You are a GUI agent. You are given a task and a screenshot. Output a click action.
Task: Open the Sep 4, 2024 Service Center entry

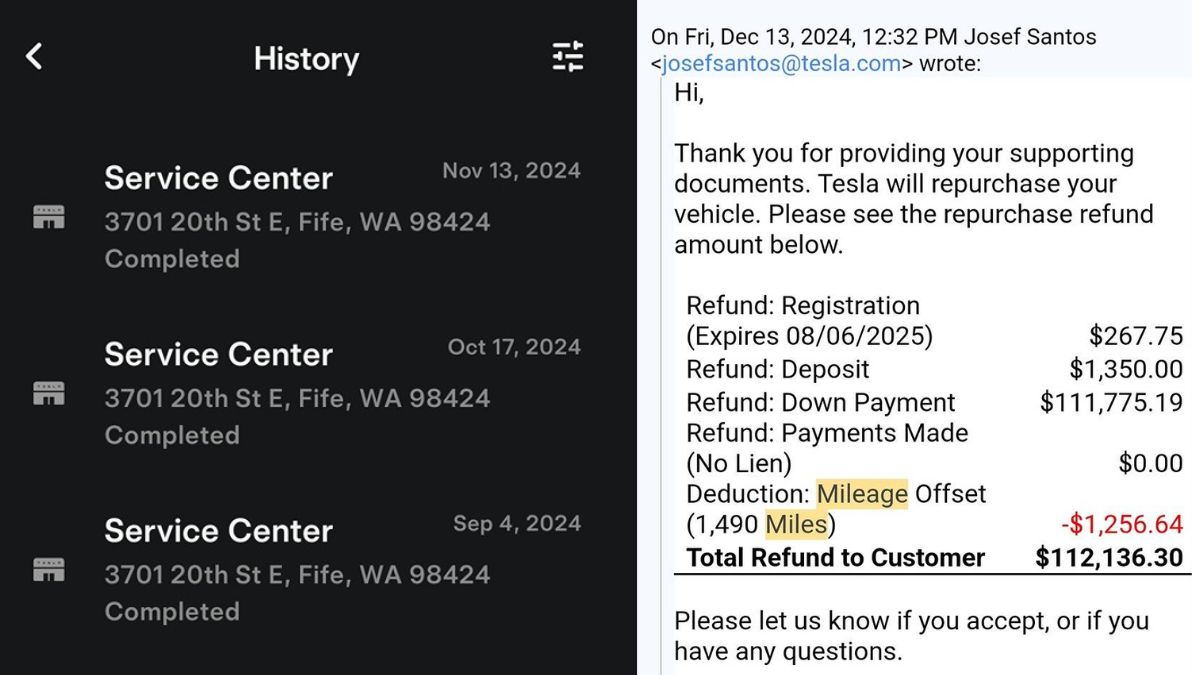point(218,531)
